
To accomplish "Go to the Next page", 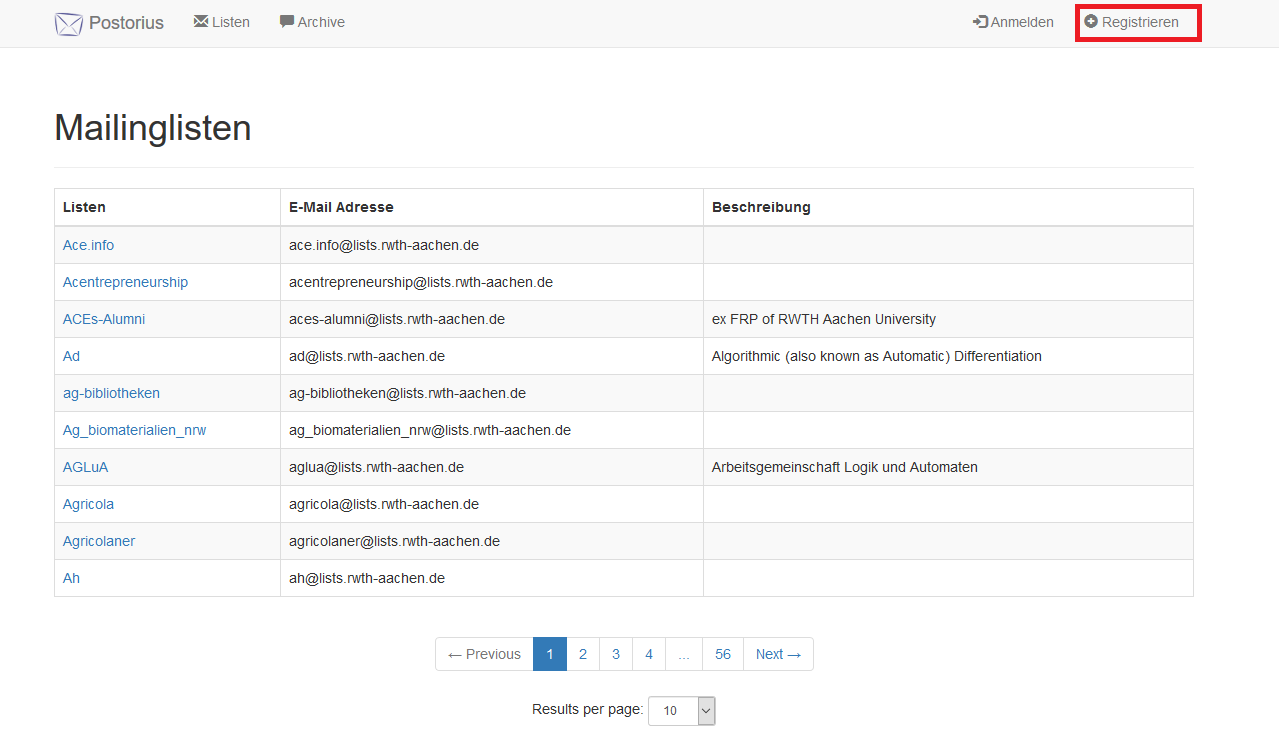I will 778,654.
